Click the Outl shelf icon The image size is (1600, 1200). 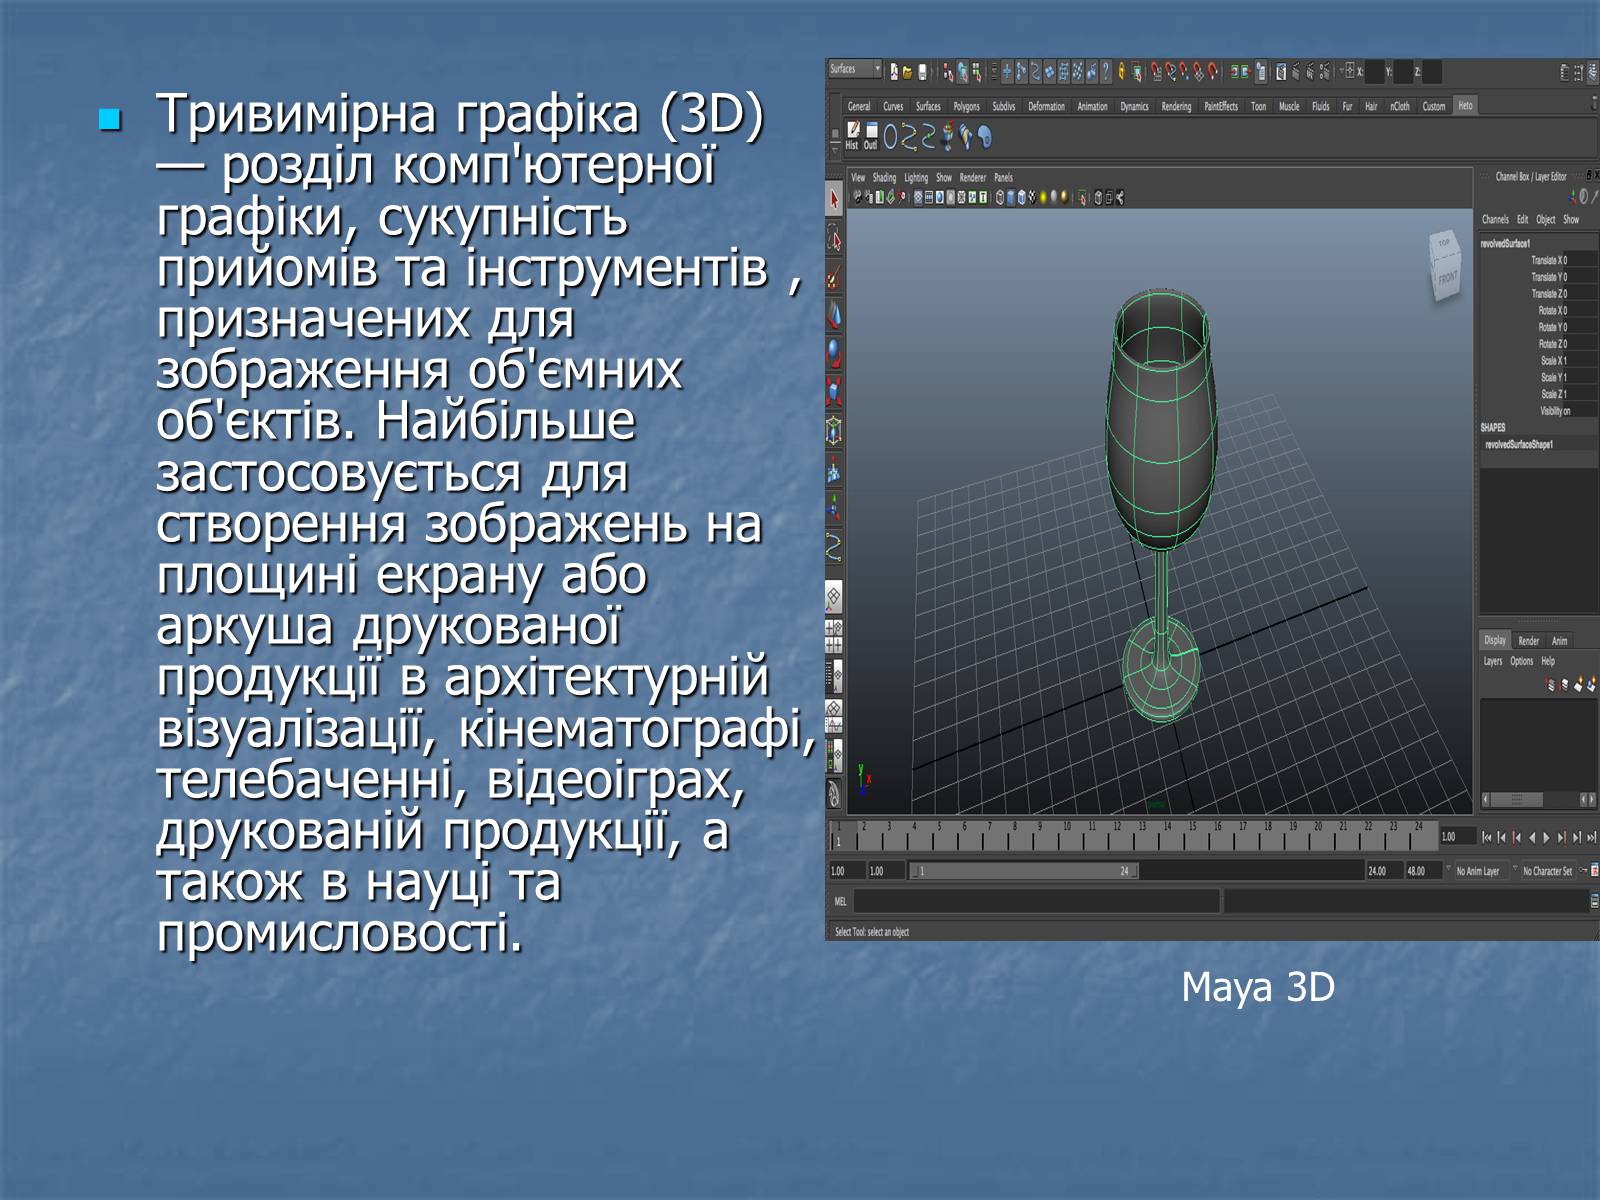[871, 136]
